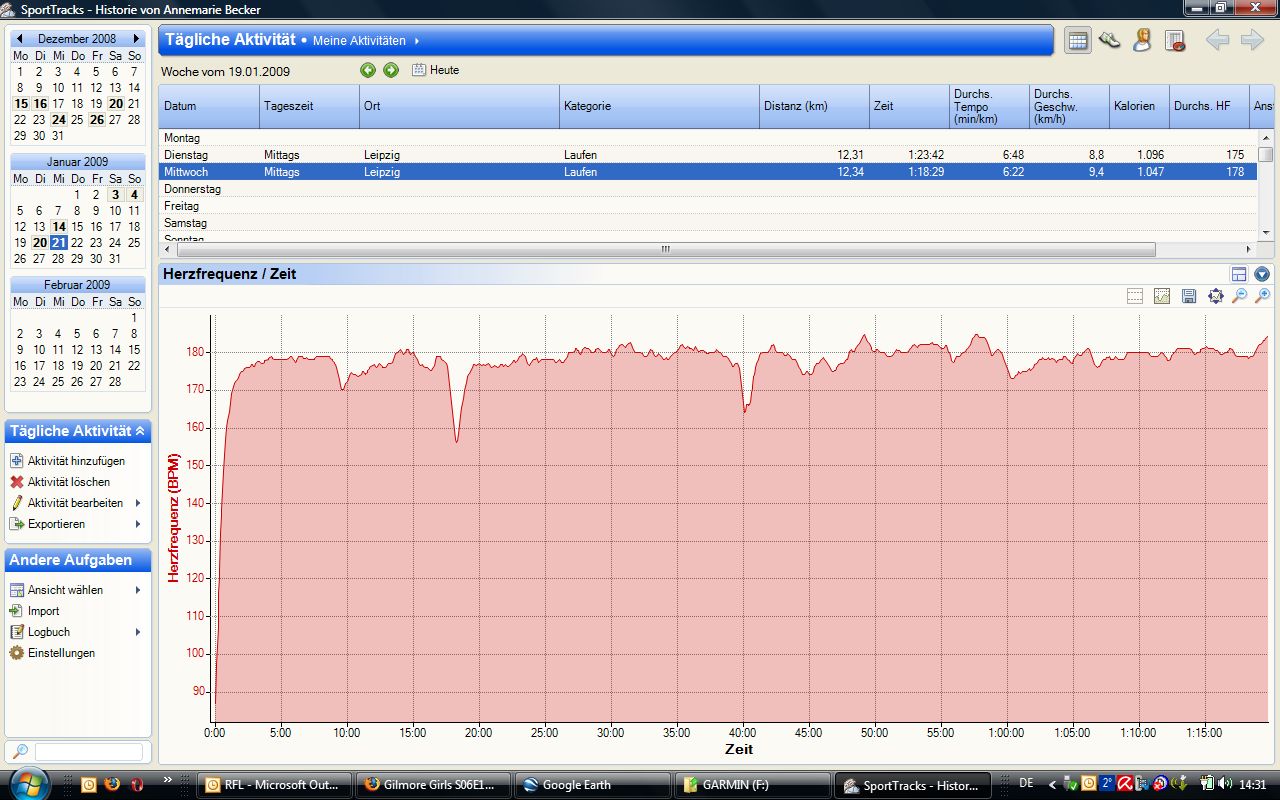Open the chart type dropdown arrow

(1262, 274)
